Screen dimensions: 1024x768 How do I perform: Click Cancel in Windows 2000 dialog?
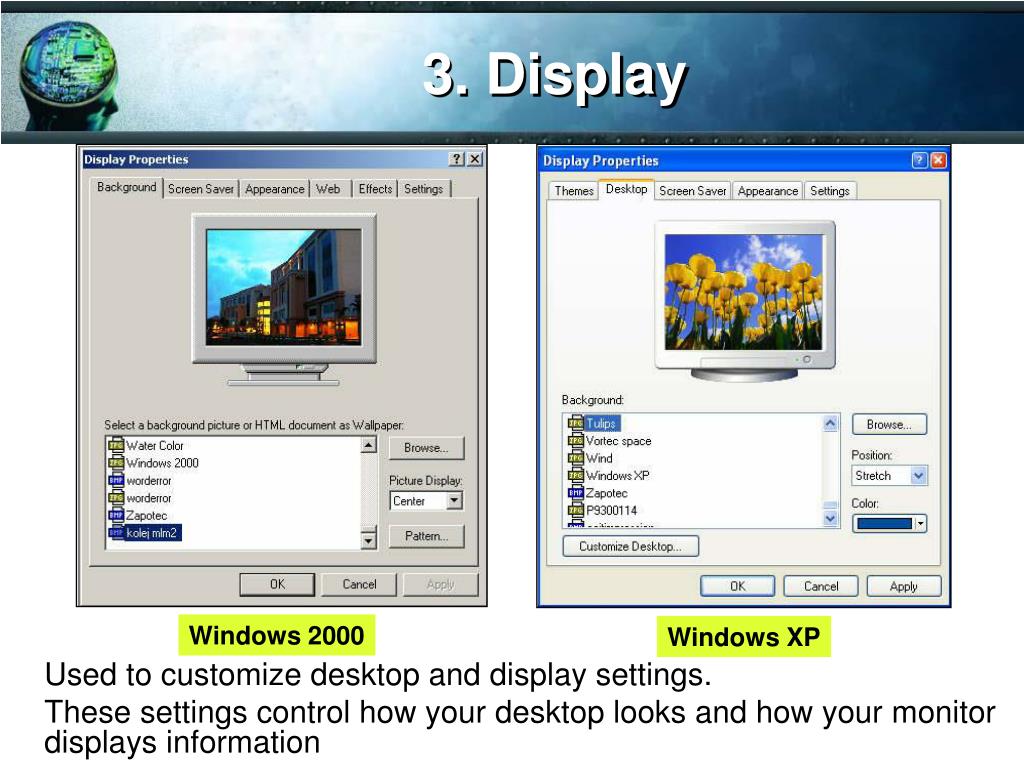(x=359, y=584)
